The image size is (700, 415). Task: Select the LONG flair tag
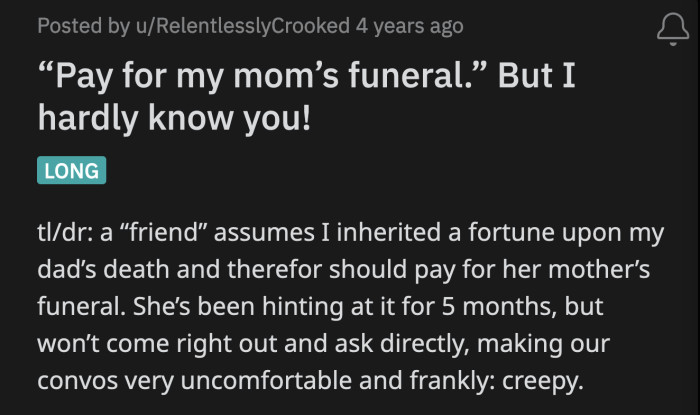click(x=71, y=170)
